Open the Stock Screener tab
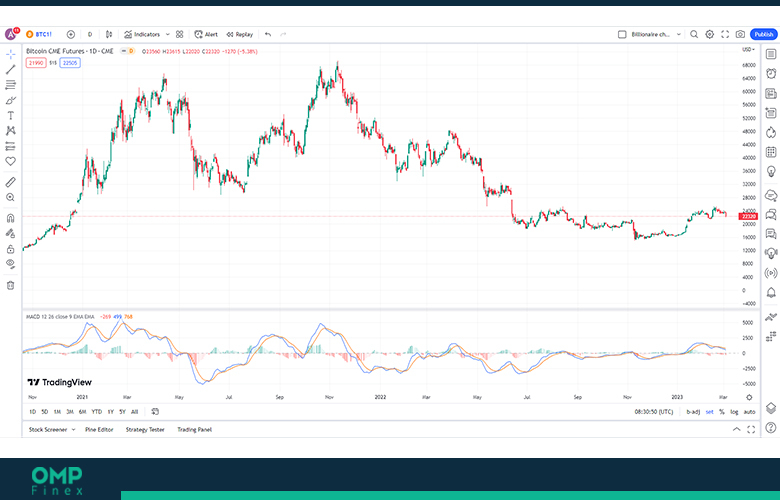The image size is (780, 500). coord(48,429)
